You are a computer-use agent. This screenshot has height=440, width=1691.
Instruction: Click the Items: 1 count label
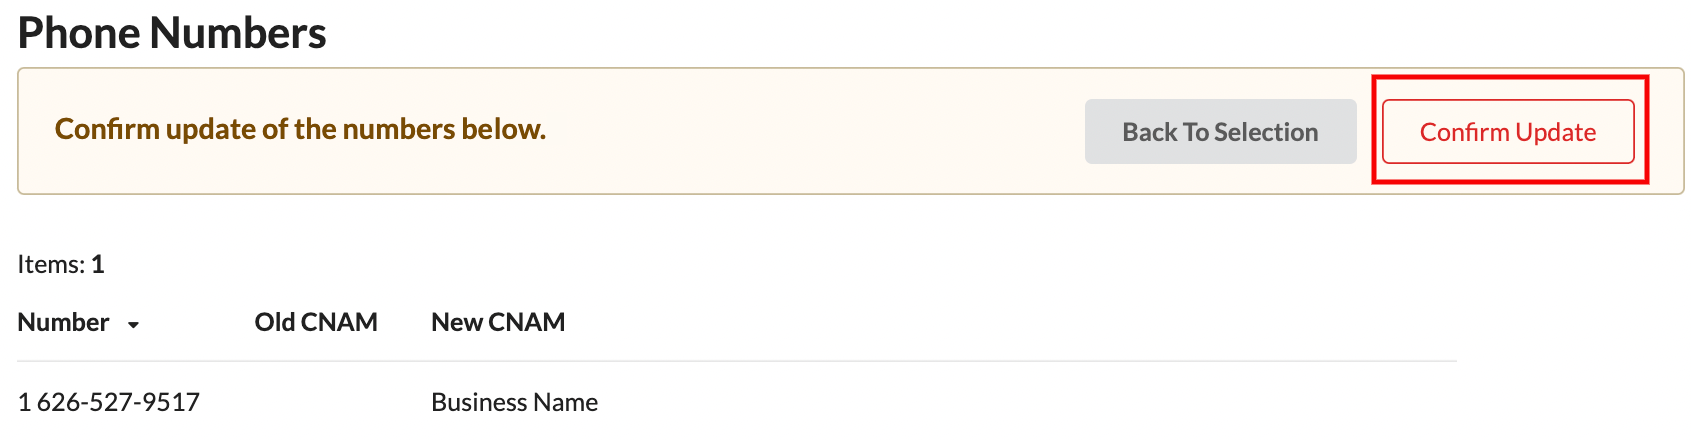(x=61, y=264)
